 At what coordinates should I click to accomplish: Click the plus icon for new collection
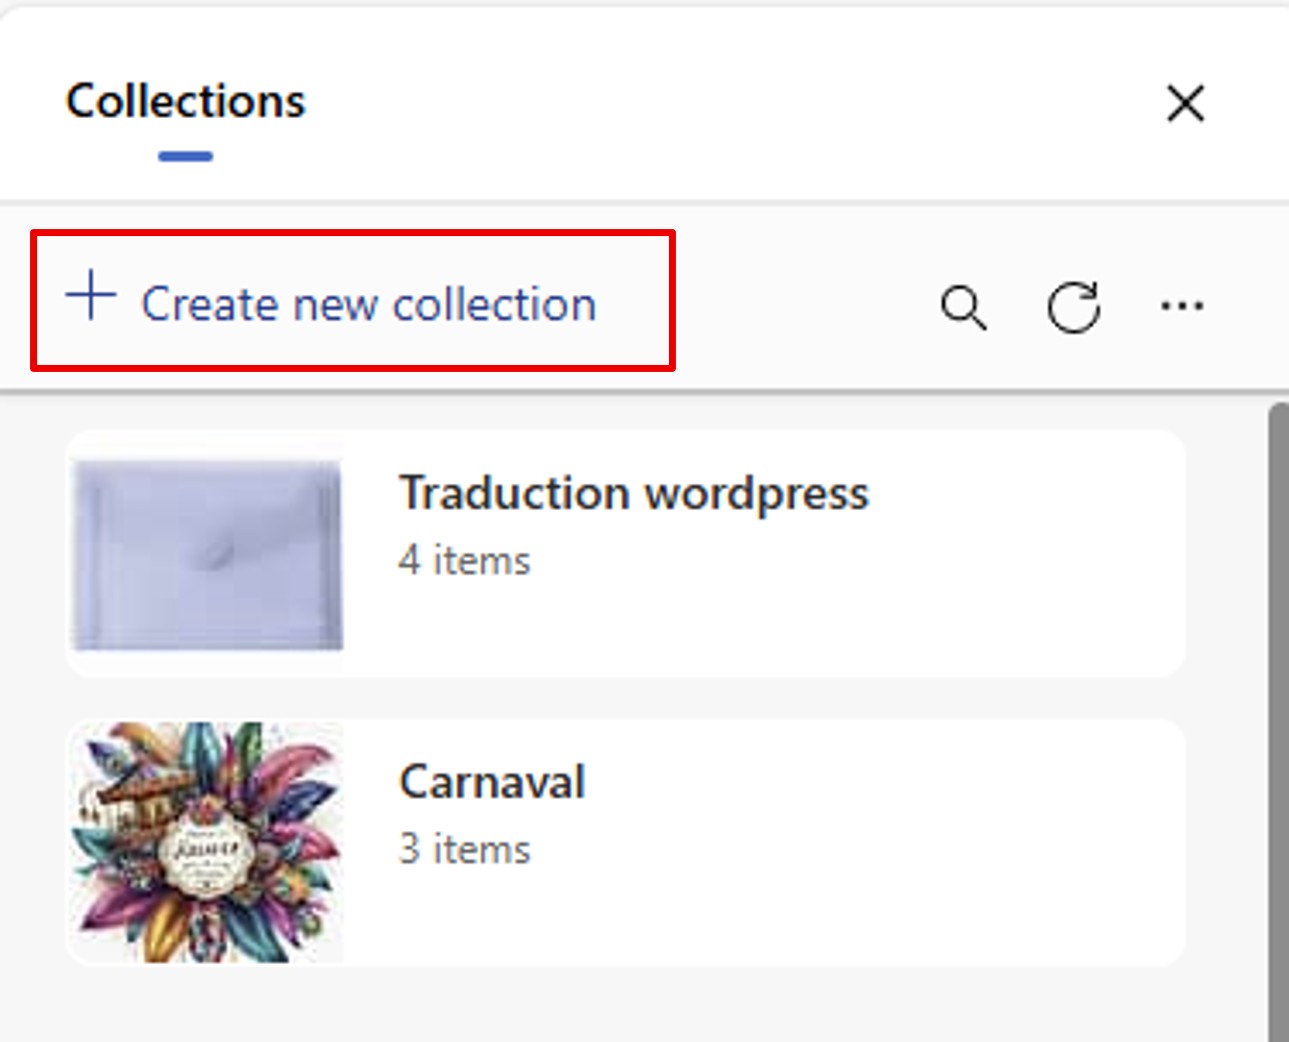click(91, 296)
